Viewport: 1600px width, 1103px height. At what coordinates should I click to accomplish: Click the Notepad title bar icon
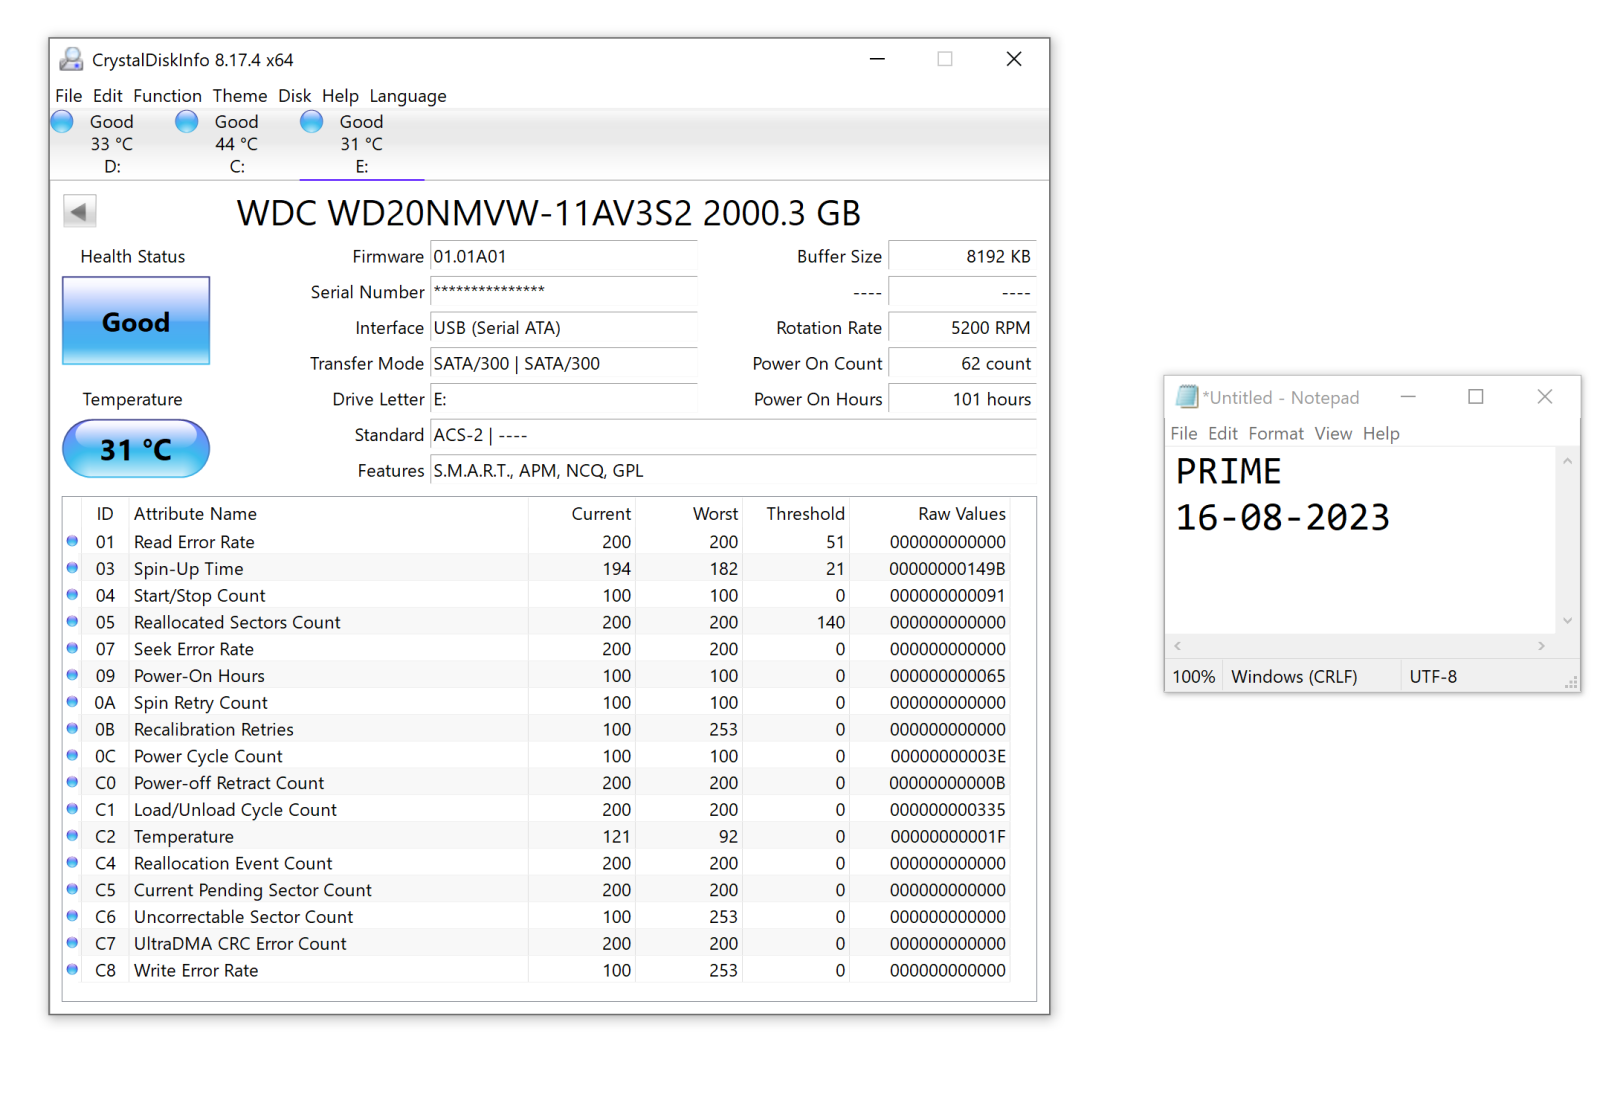(x=1187, y=397)
